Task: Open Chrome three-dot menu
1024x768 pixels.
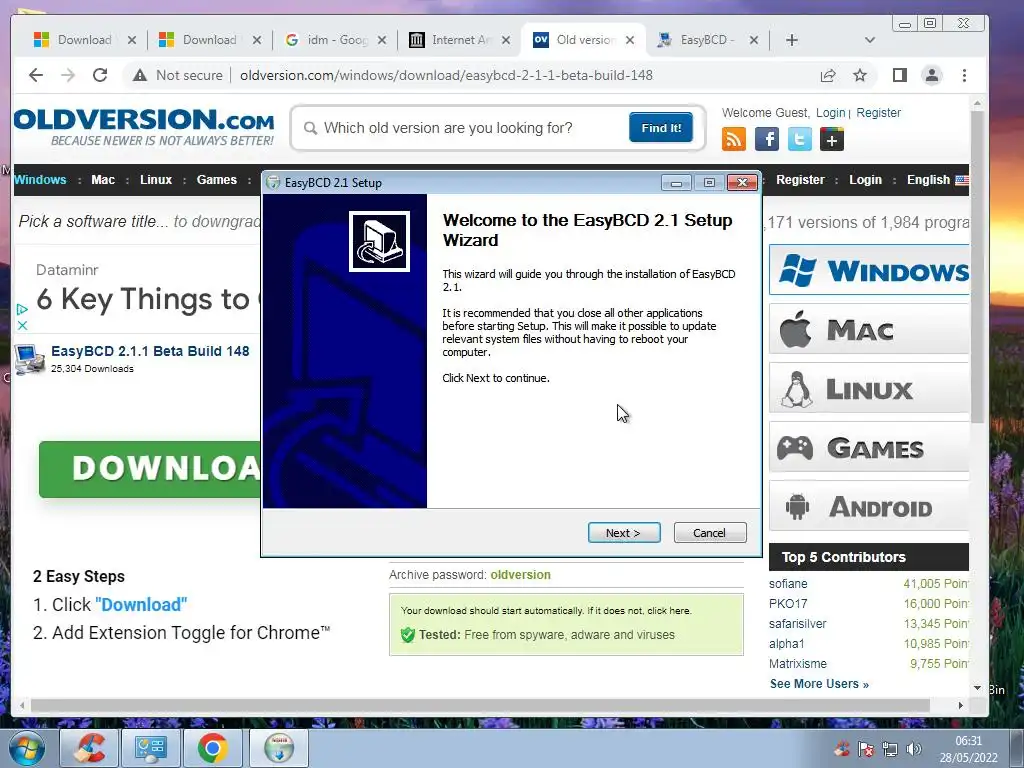Action: 964,76
